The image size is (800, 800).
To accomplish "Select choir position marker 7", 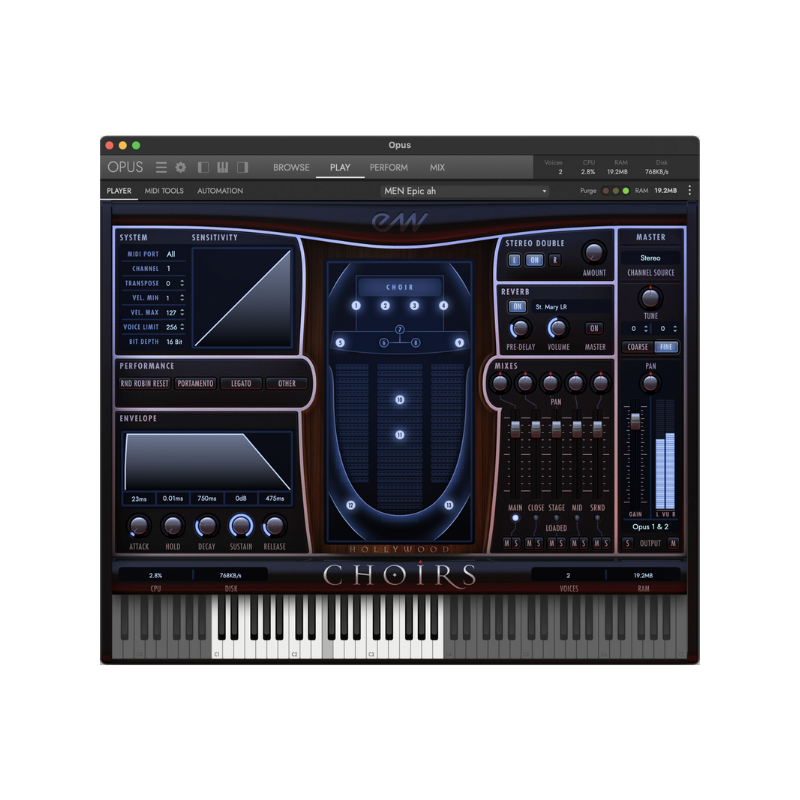I will tap(400, 330).
